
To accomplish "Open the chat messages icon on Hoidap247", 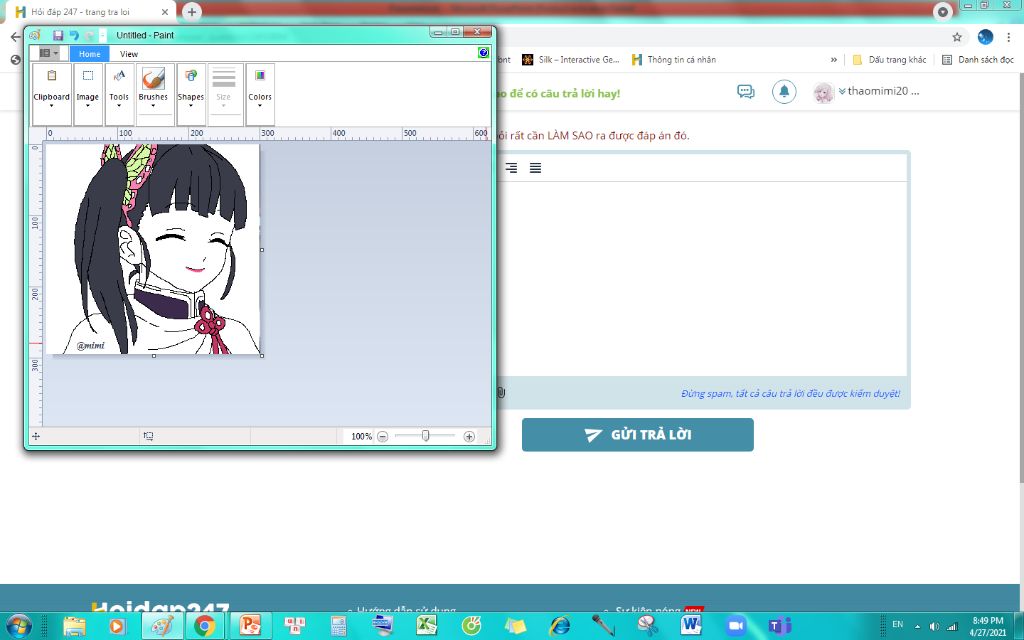I will [x=745, y=92].
